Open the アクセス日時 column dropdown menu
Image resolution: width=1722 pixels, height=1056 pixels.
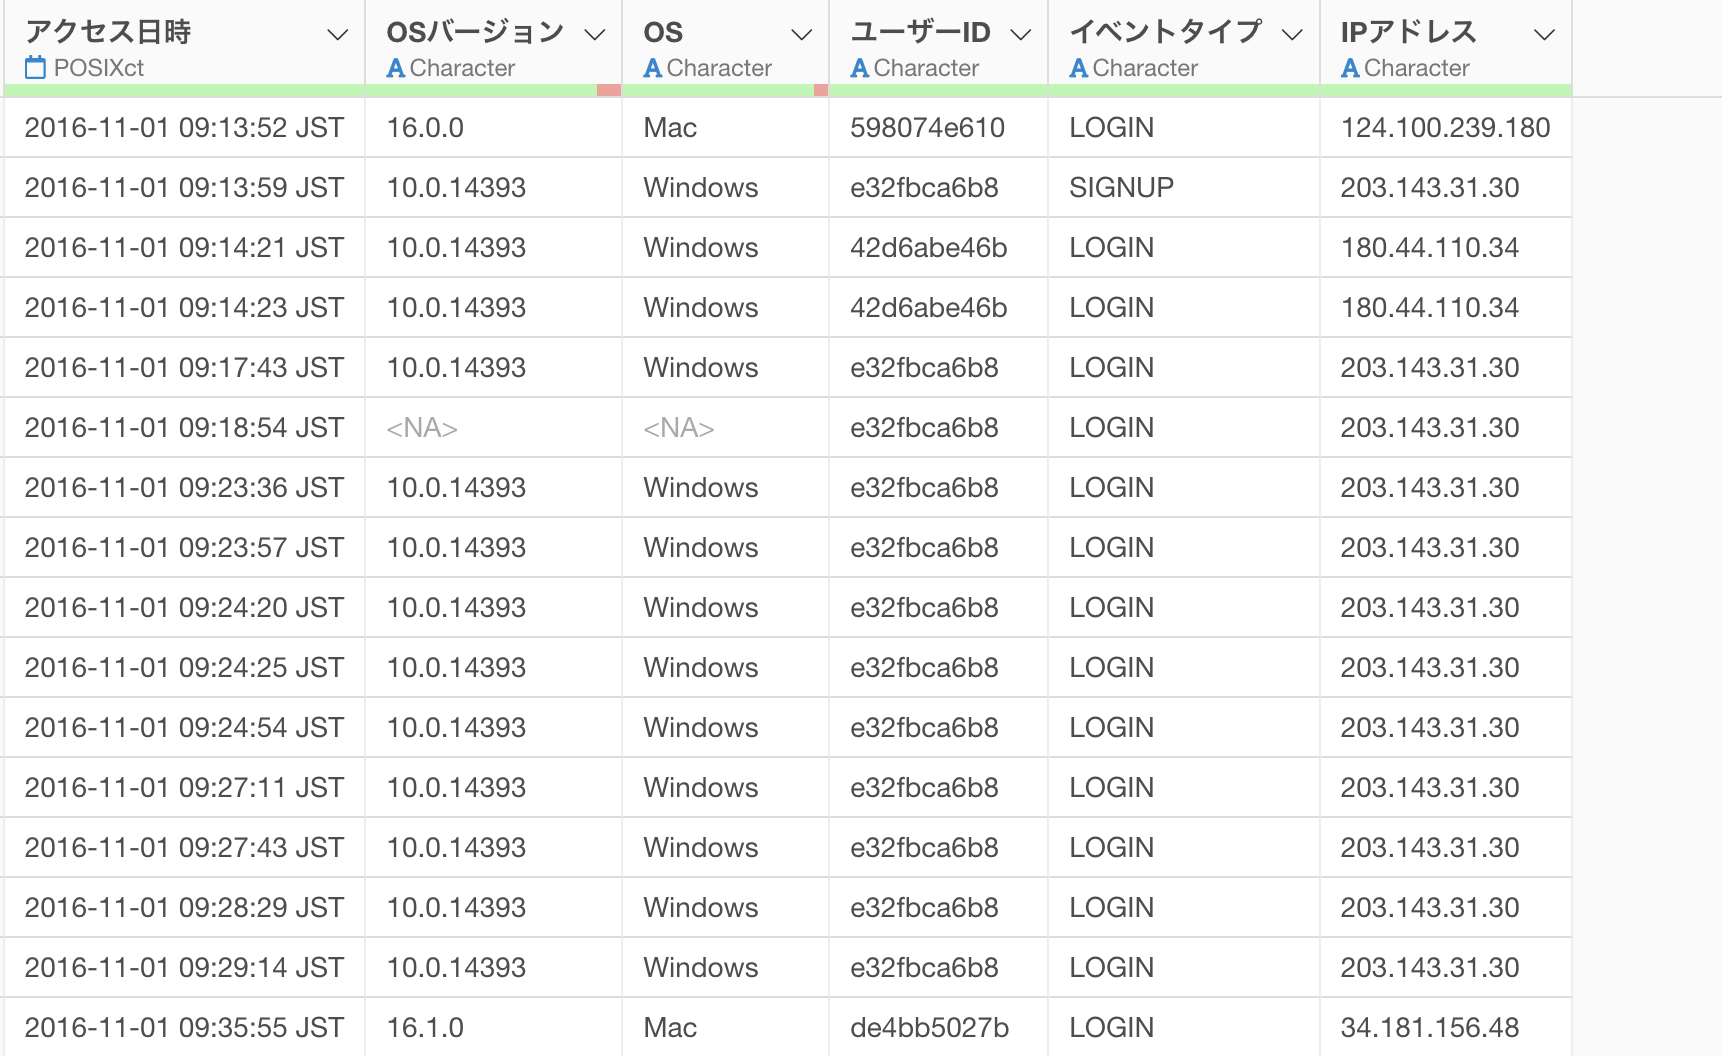(338, 35)
